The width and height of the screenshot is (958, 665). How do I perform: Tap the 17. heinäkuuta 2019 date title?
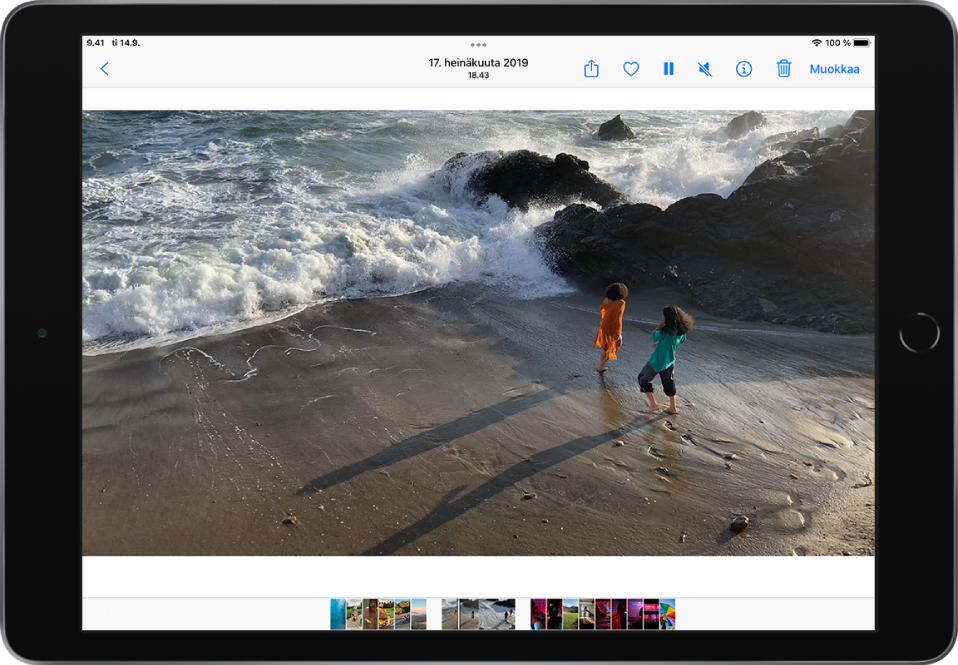point(478,62)
